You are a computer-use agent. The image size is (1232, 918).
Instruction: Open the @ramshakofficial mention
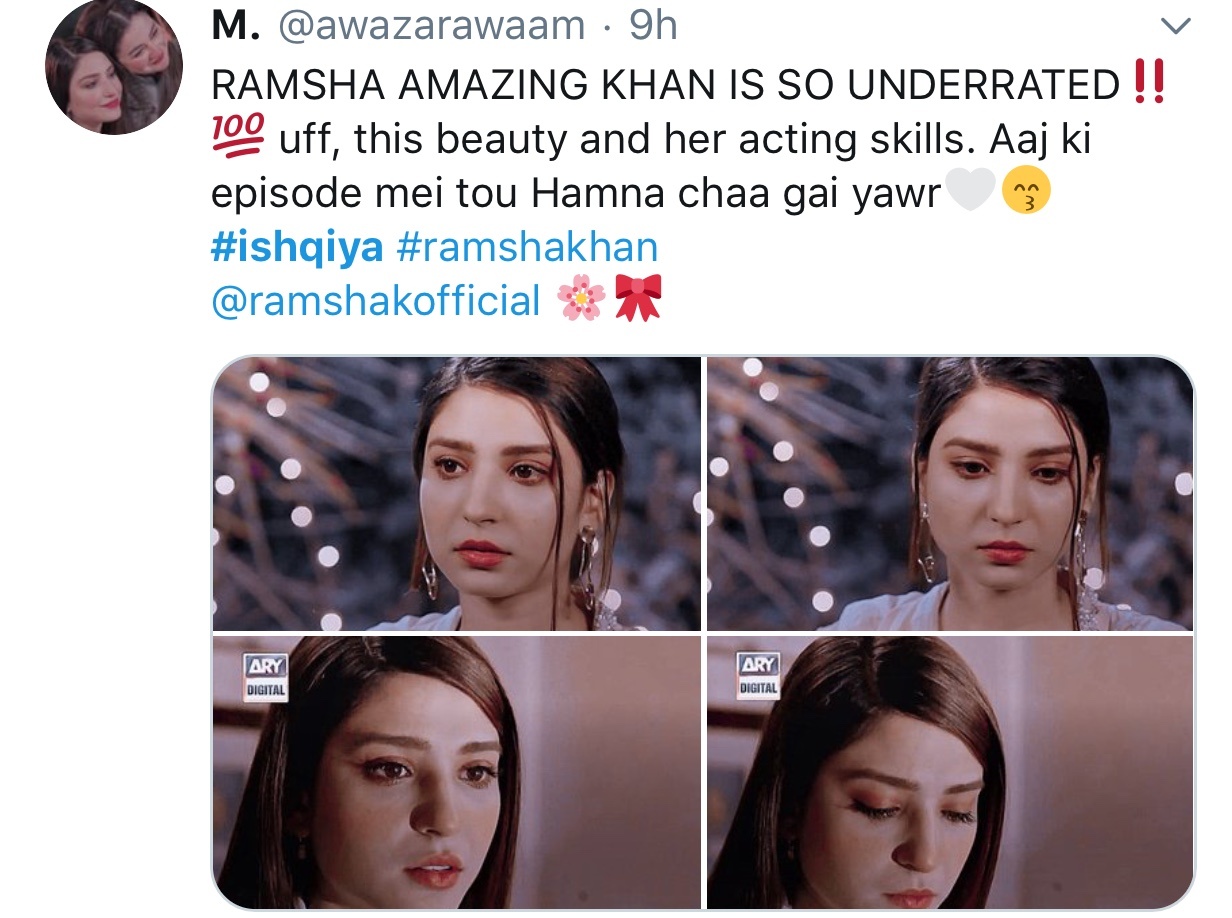[375, 300]
